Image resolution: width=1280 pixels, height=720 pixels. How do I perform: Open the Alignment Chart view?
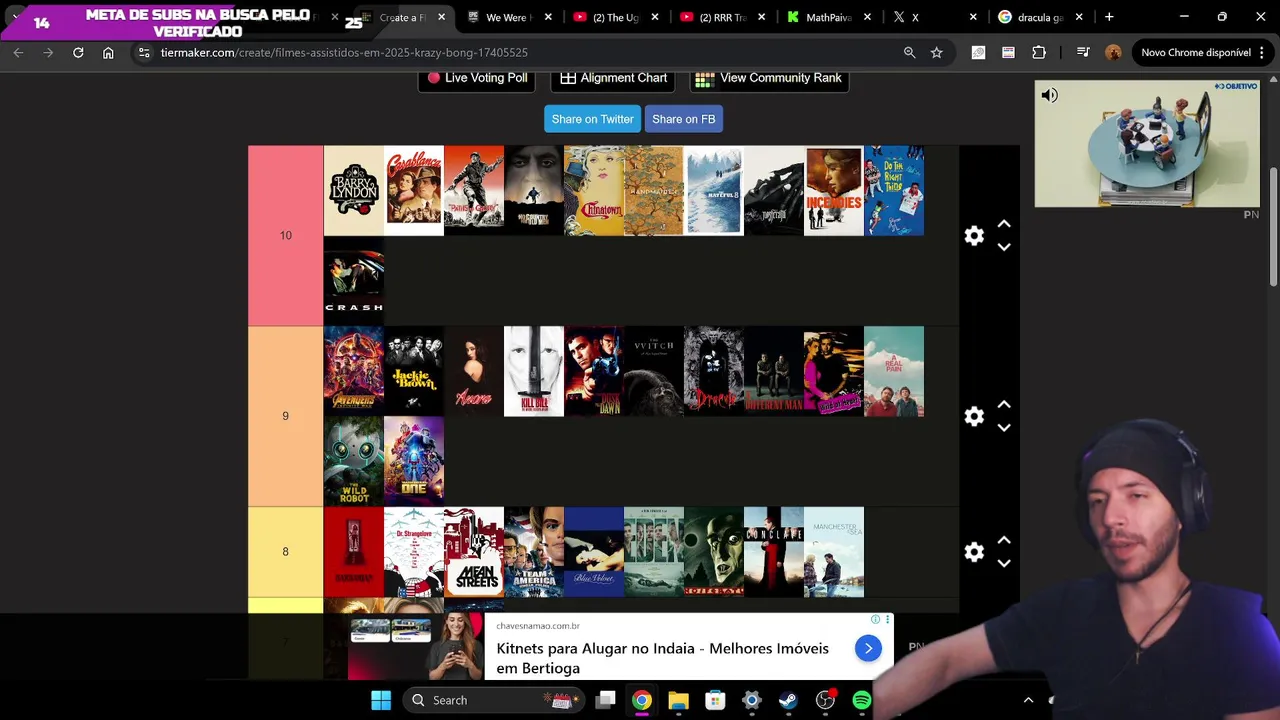tap(613, 78)
